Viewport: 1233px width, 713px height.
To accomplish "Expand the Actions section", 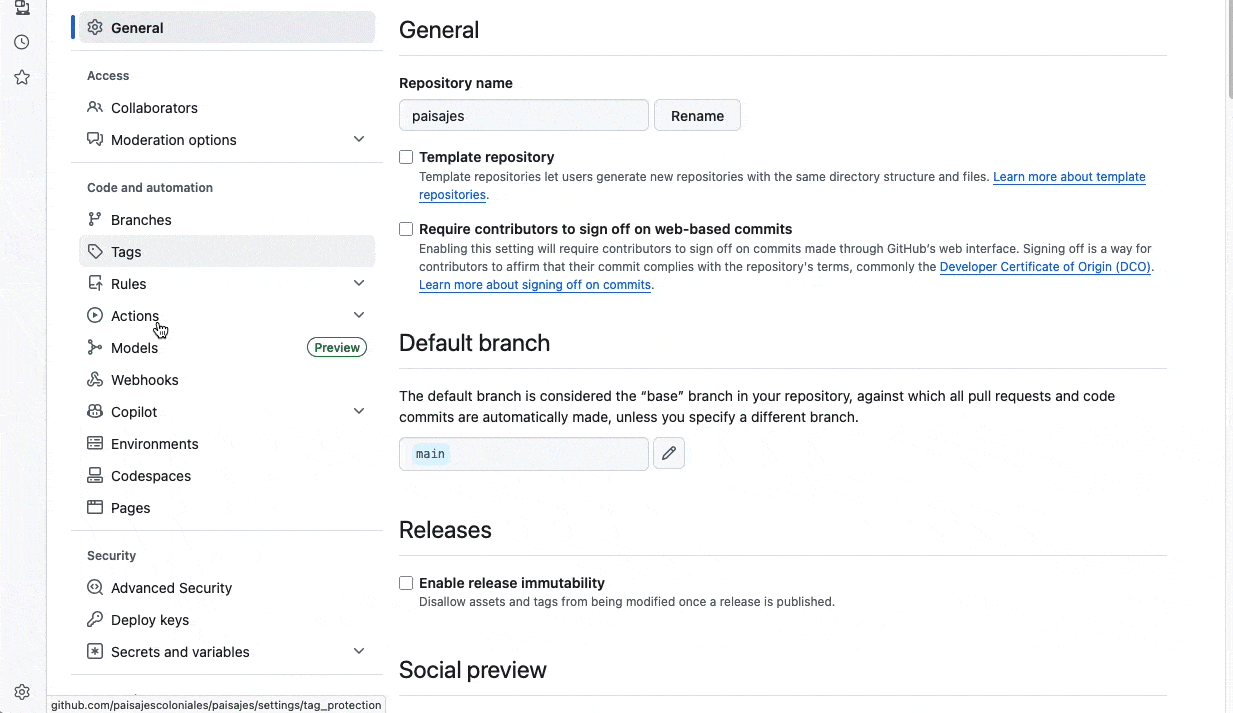I will [359, 314].
